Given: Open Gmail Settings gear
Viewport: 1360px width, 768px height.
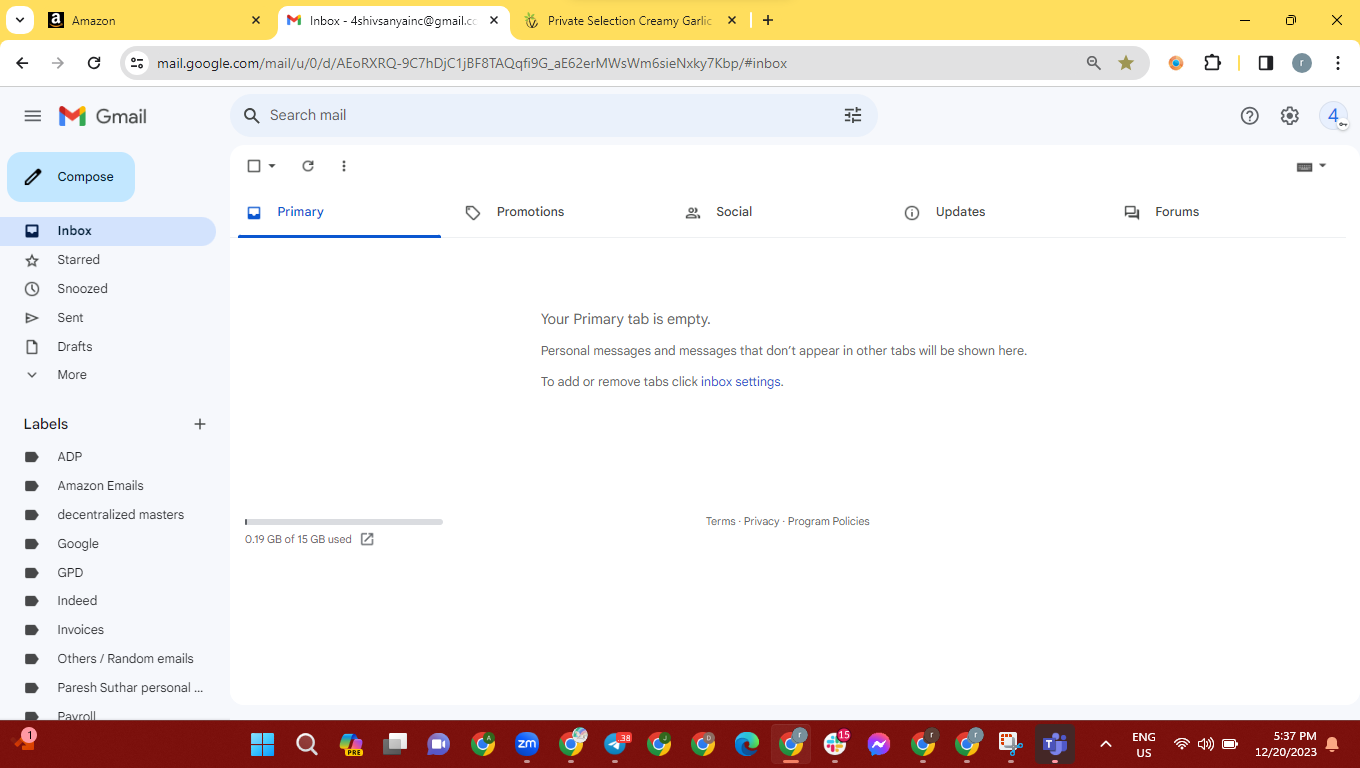Looking at the screenshot, I should tap(1290, 116).
